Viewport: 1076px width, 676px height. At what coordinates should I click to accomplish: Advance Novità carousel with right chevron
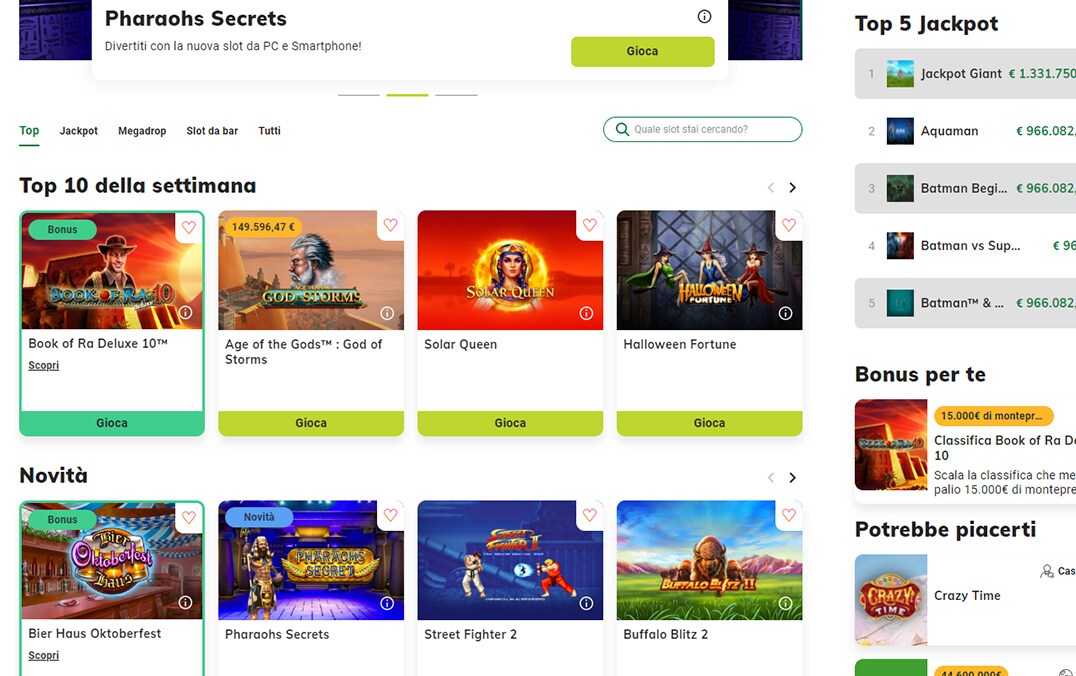point(793,478)
